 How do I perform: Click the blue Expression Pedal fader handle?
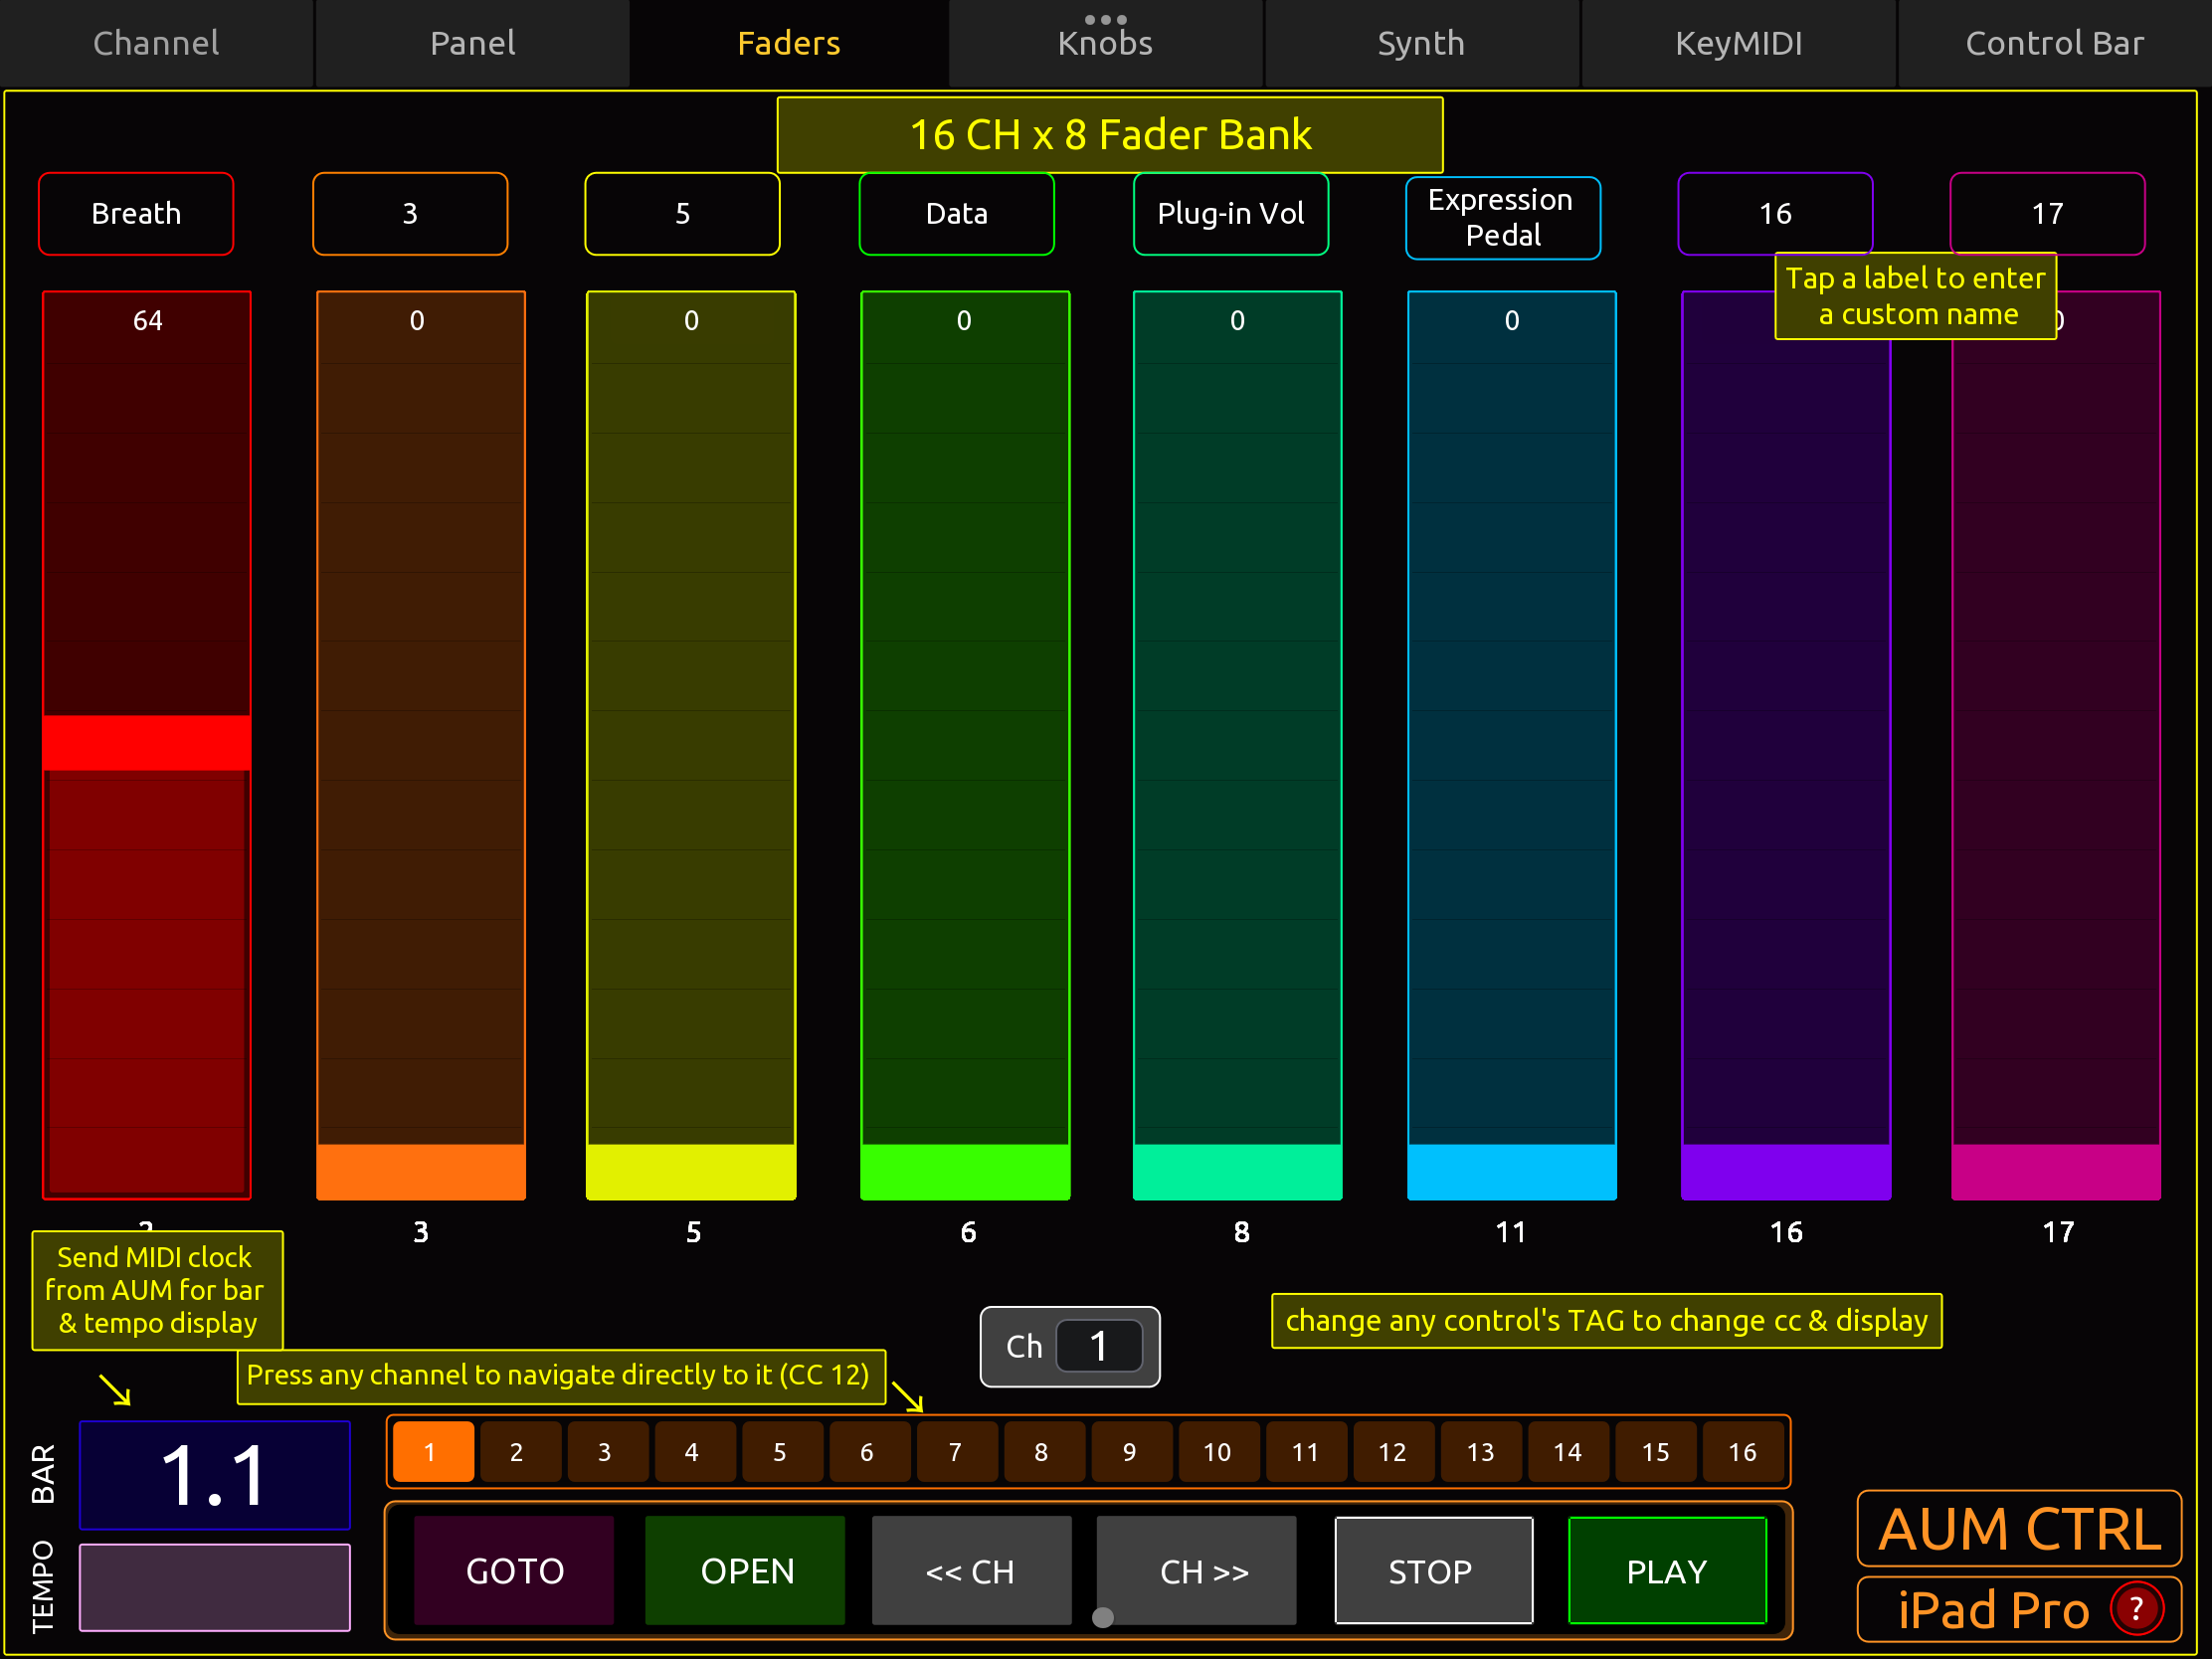tap(1512, 1171)
